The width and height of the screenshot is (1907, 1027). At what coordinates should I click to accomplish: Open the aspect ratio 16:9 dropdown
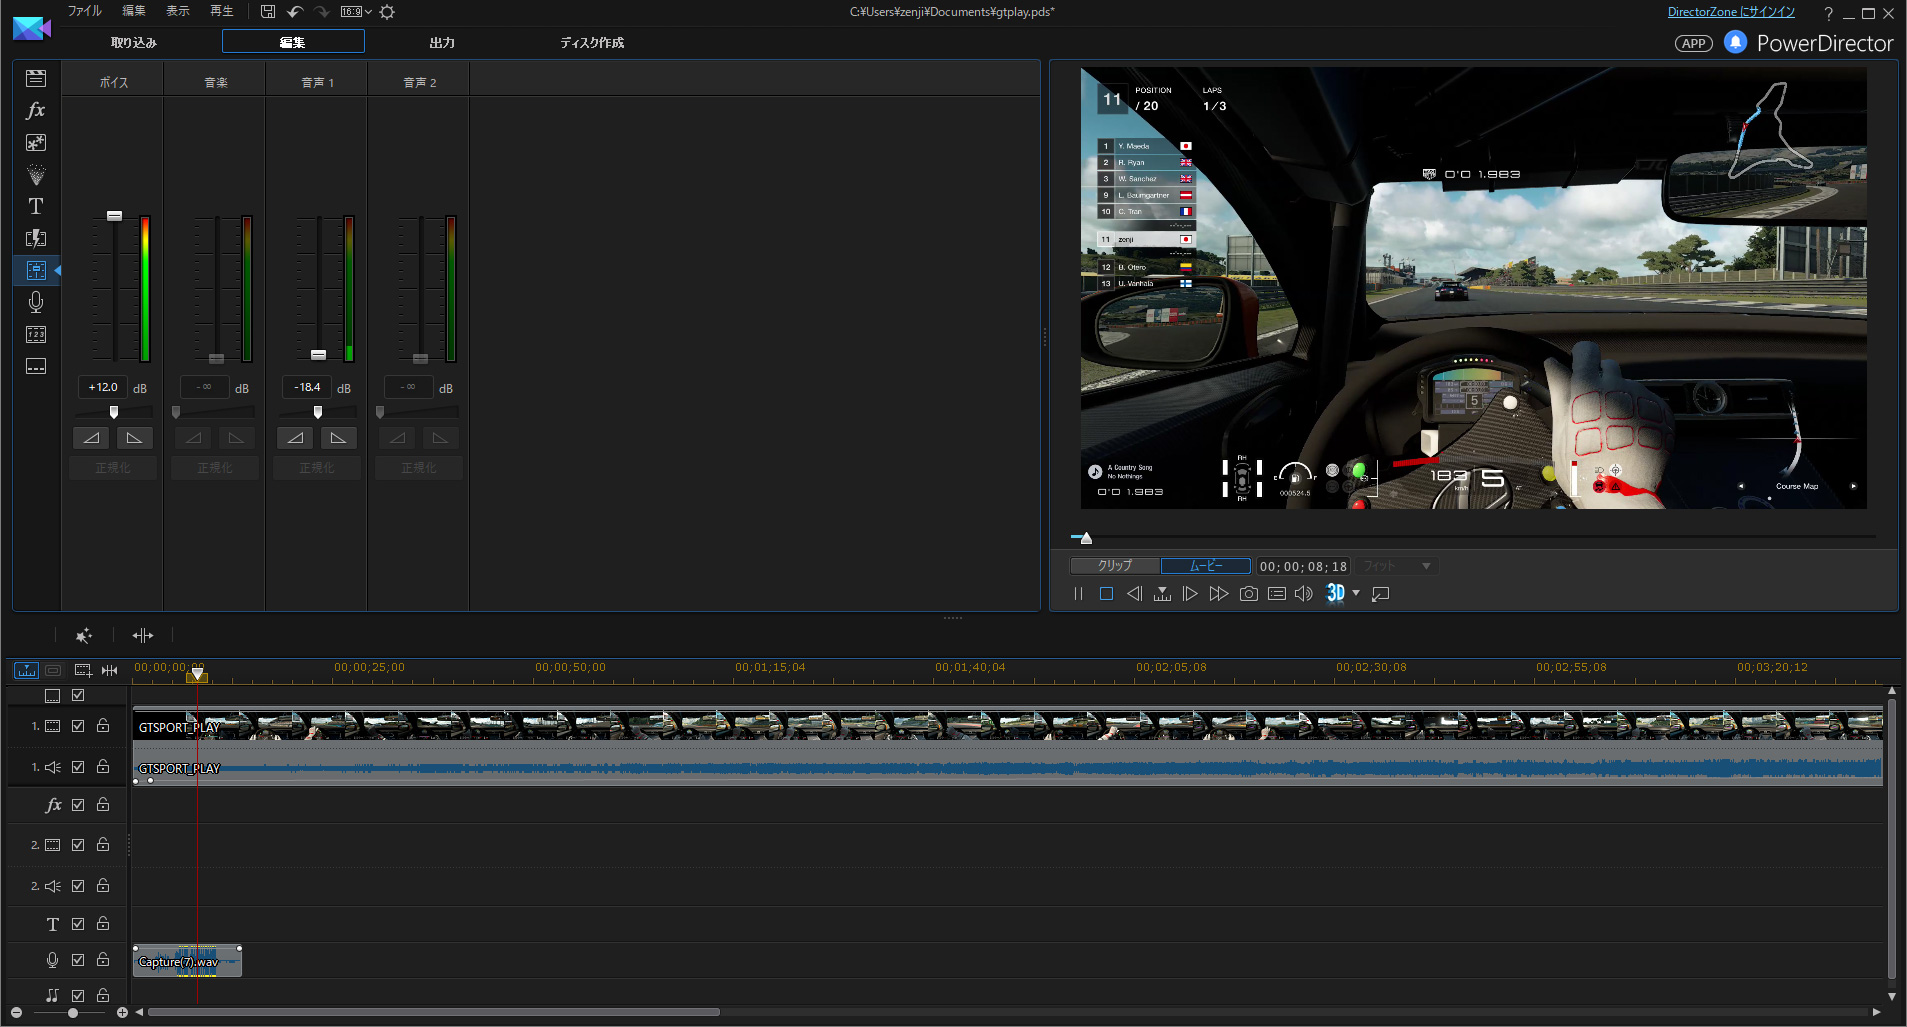coord(356,12)
